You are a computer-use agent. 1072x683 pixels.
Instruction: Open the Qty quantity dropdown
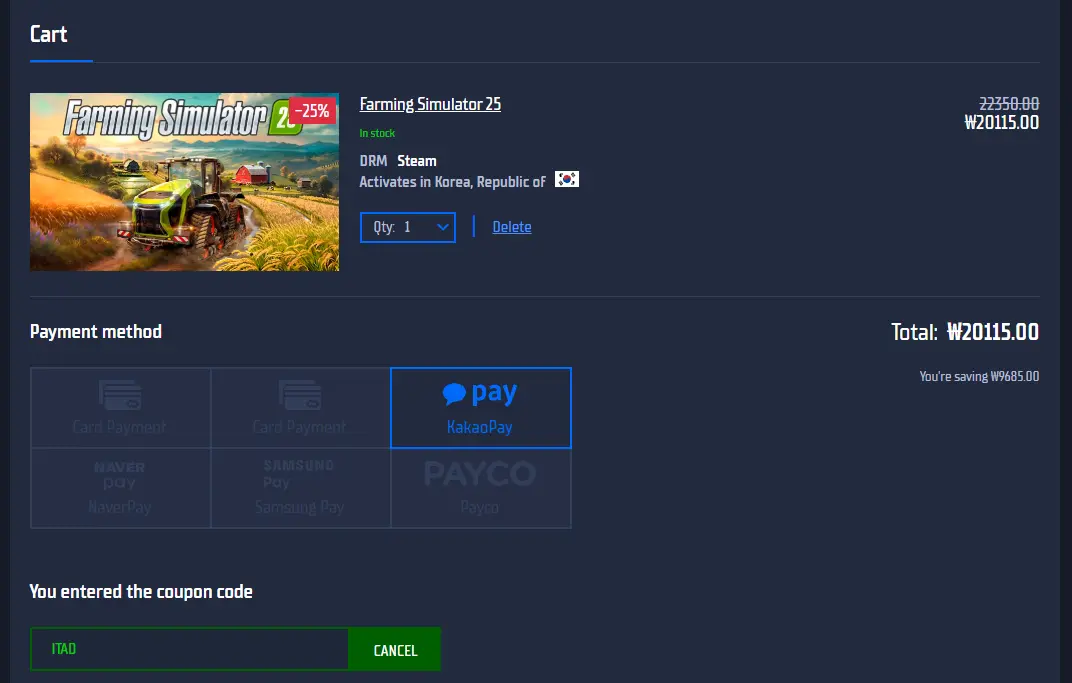click(408, 227)
